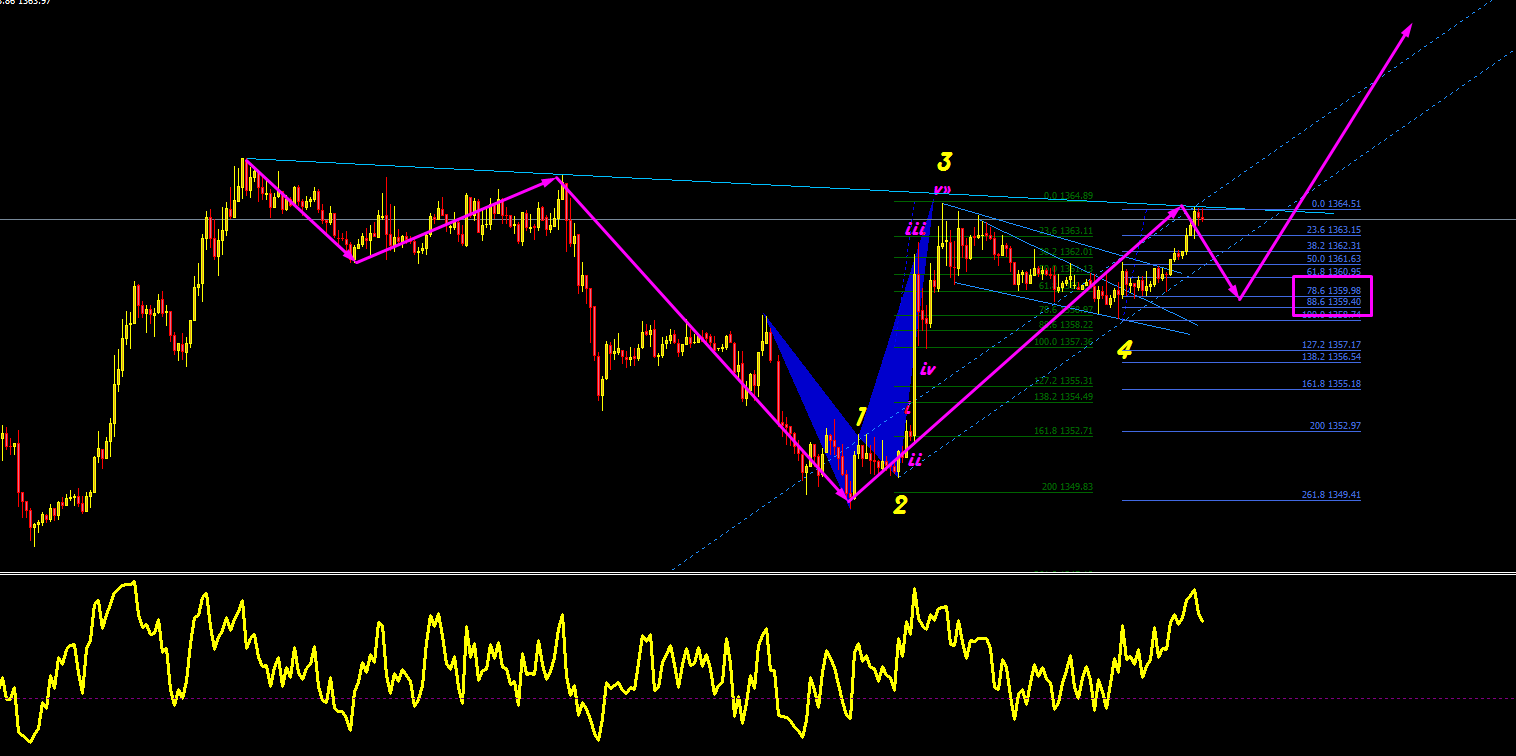
Task: Select the green Fibonacci label "161.8 1352.71"
Action: (1064, 431)
